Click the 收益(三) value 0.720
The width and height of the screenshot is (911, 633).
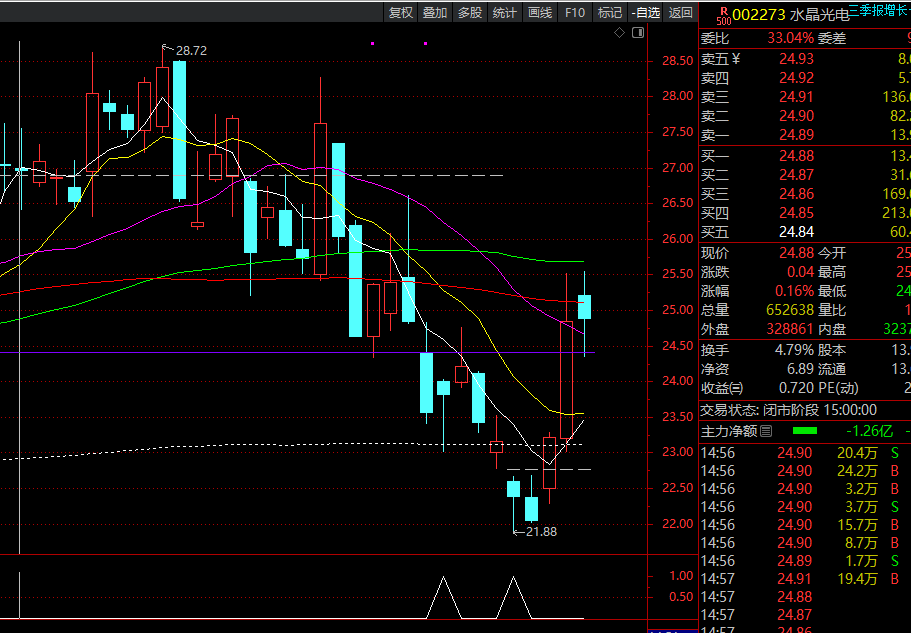coord(796,388)
